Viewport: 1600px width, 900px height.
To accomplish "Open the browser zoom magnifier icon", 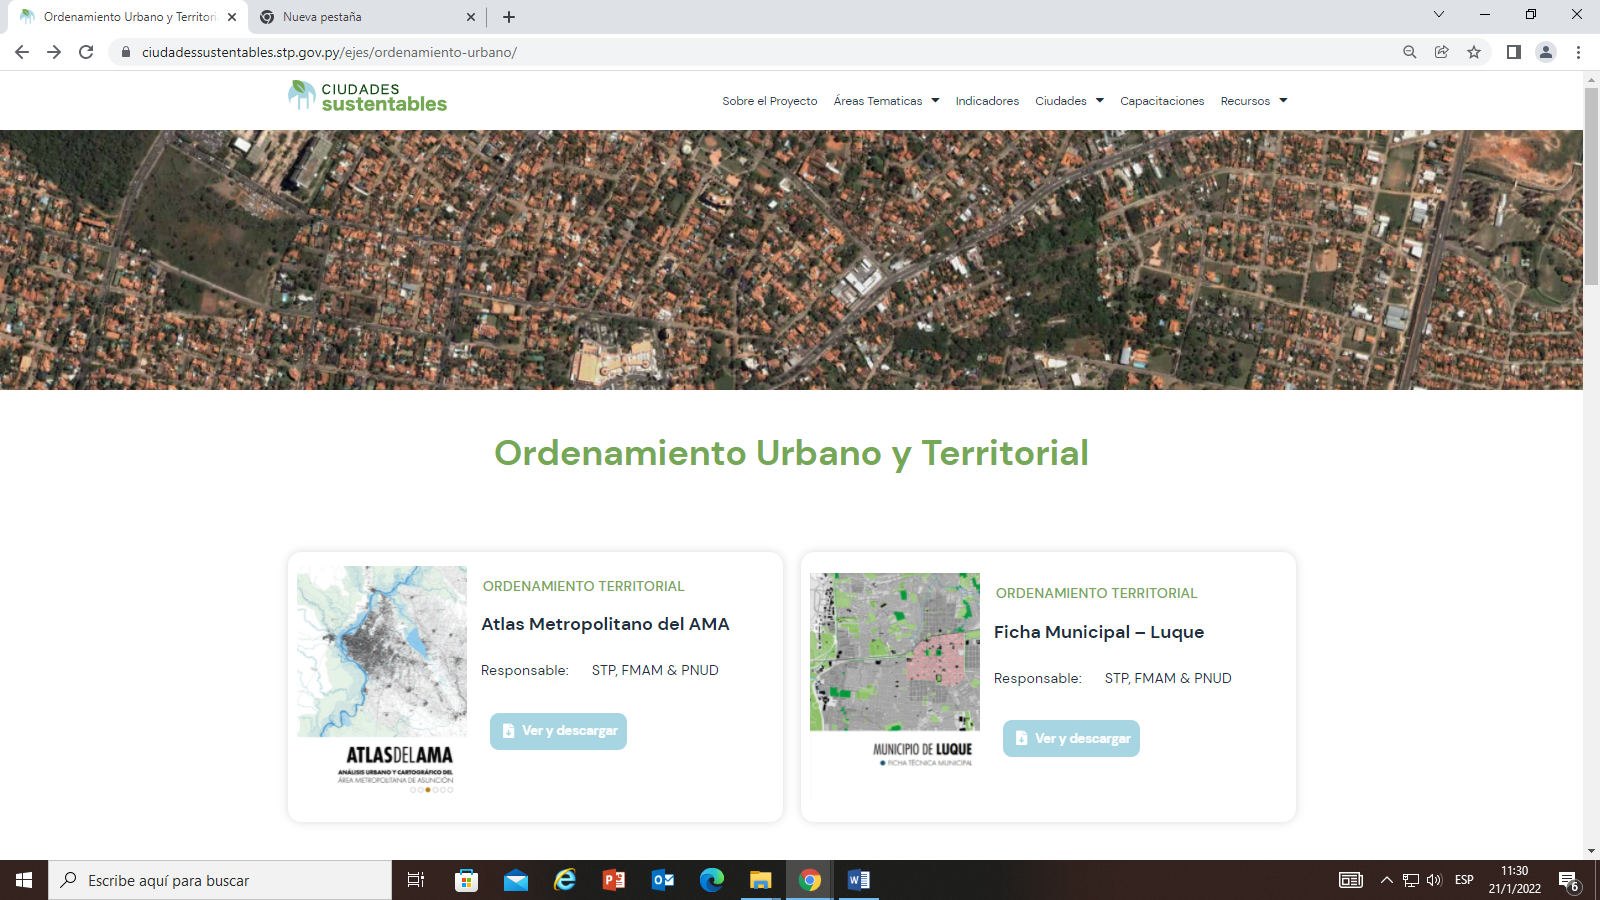I will coord(1410,52).
